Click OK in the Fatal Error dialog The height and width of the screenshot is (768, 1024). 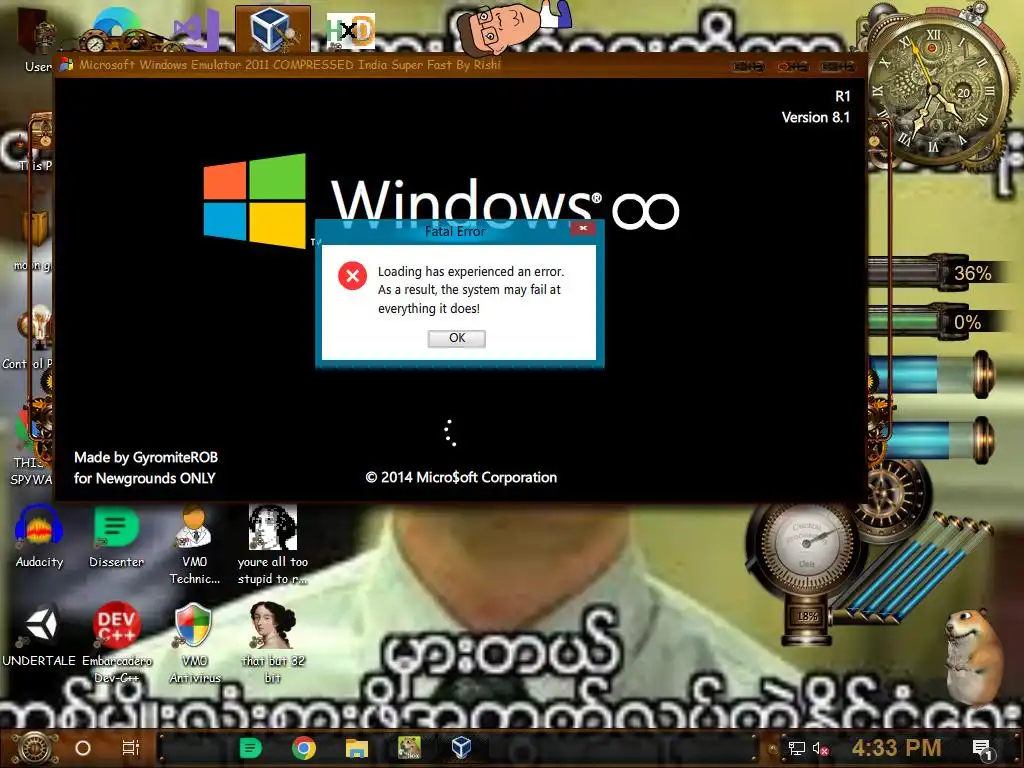click(456, 338)
